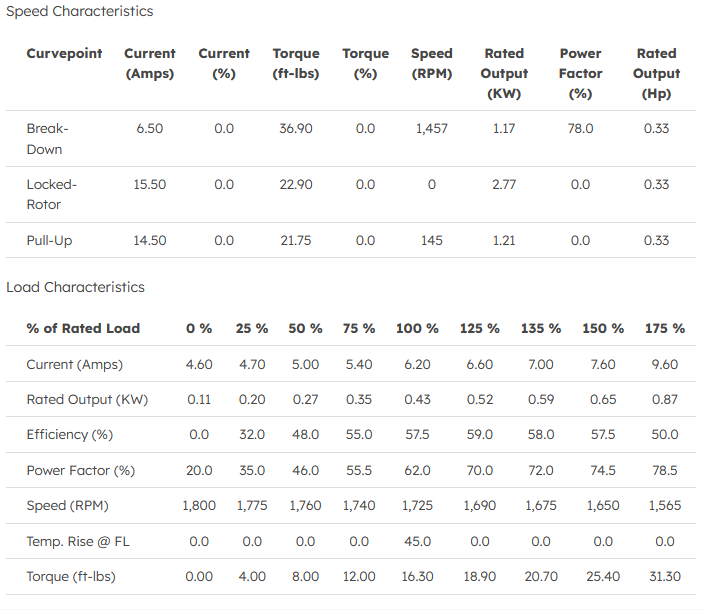This screenshot has height=614, width=706.
Task: Click the Break-Down speed value 1,457
Action: point(431,129)
